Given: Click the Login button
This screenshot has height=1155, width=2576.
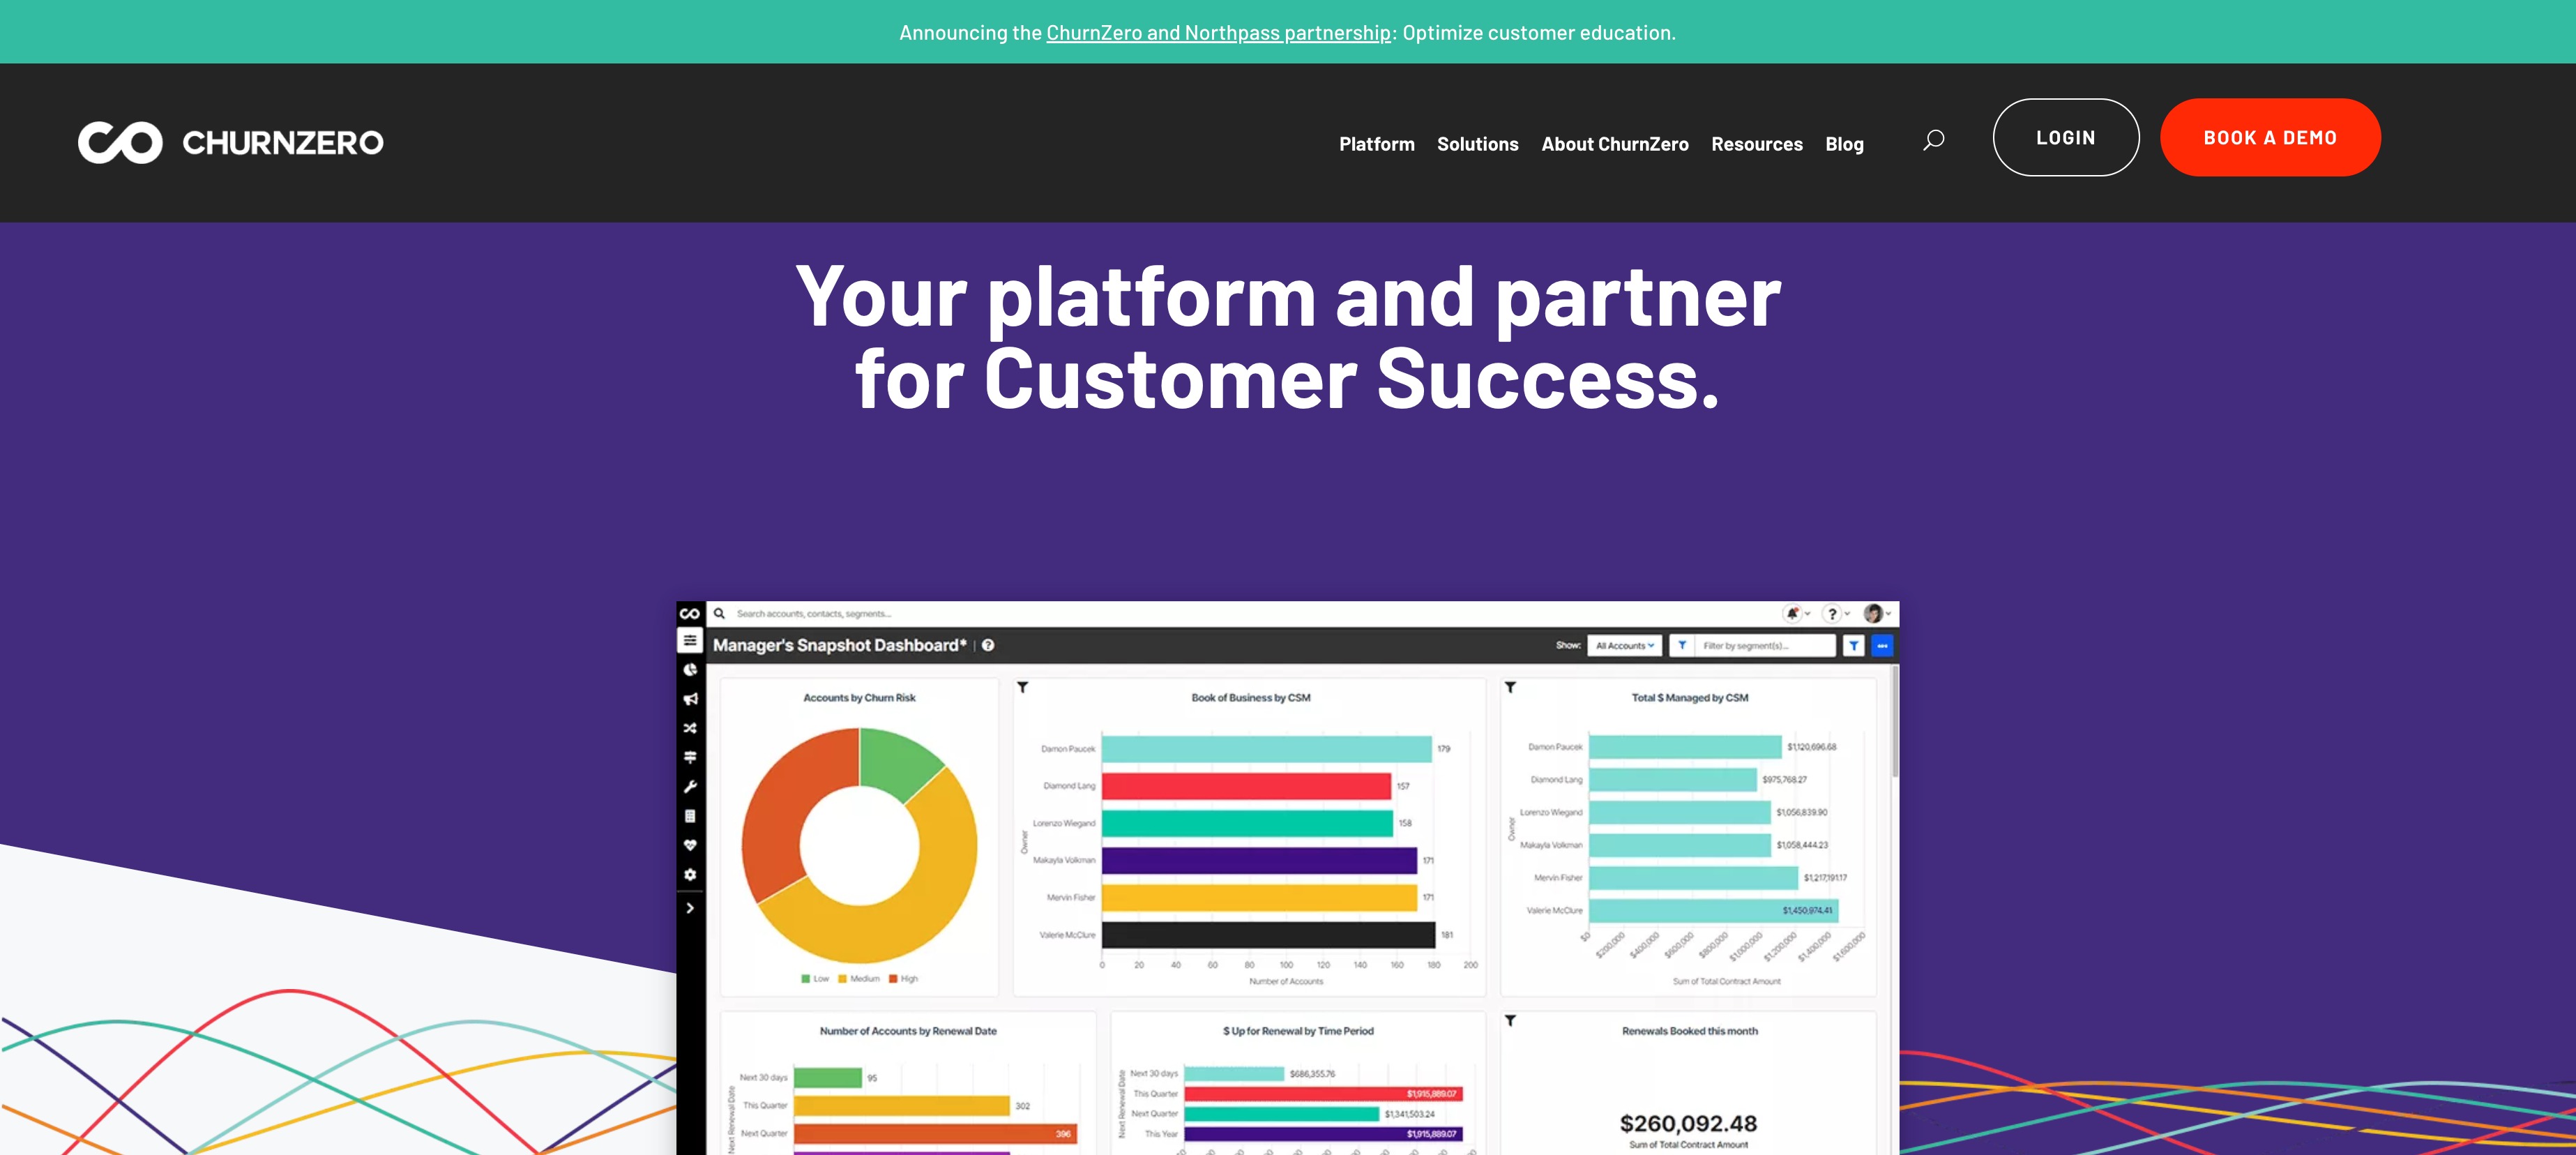Looking at the screenshot, I should [x=2065, y=138].
